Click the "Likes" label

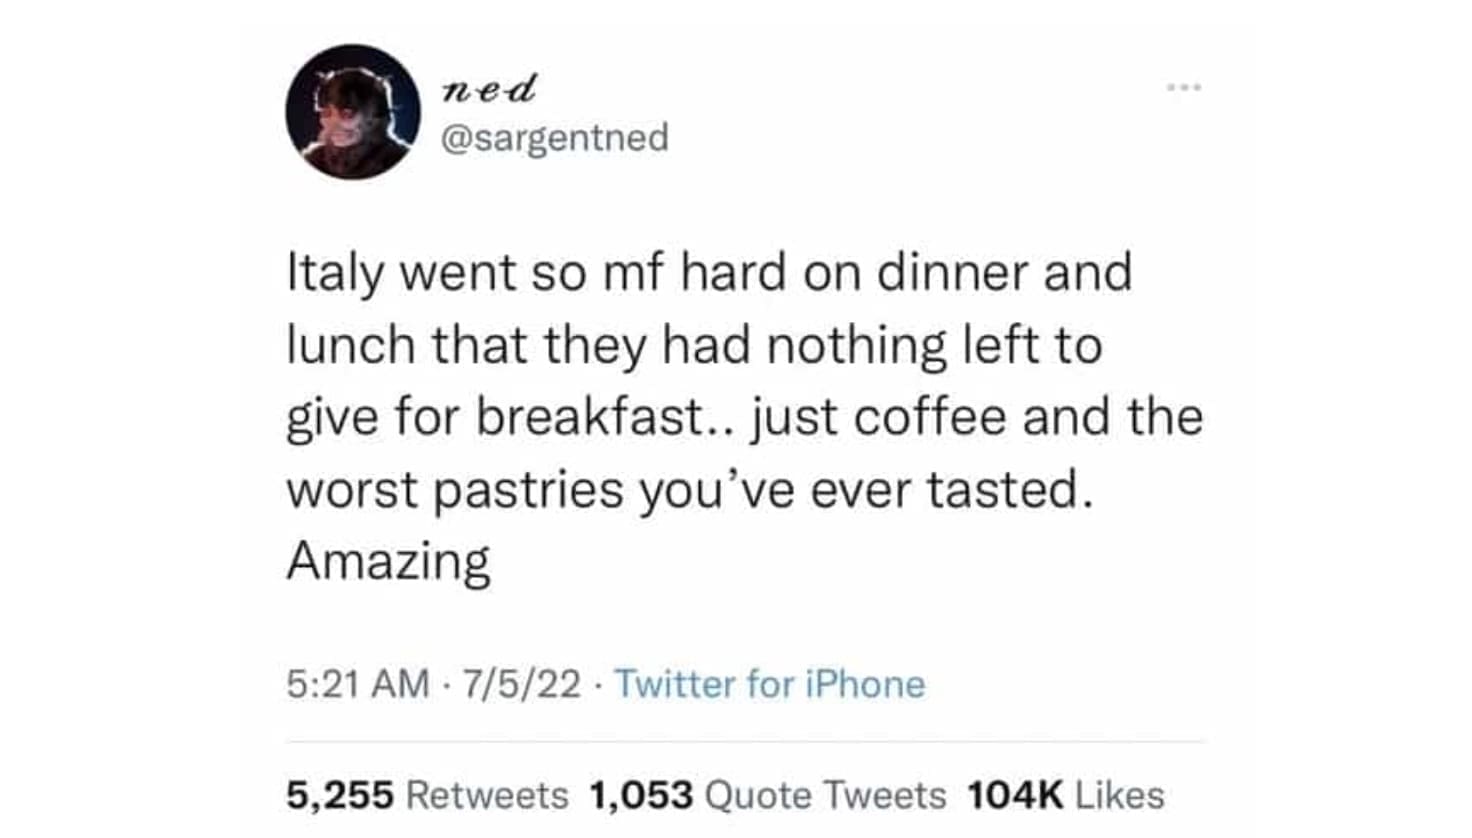pyautogui.click(x=1120, y=795)
